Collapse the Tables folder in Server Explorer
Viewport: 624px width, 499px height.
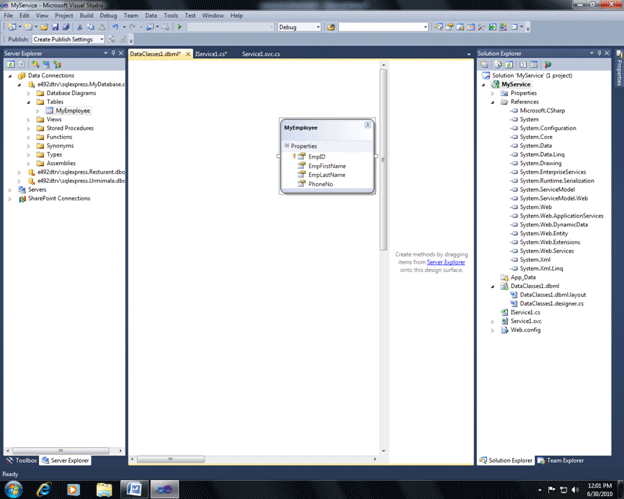(x=28, y=102)
